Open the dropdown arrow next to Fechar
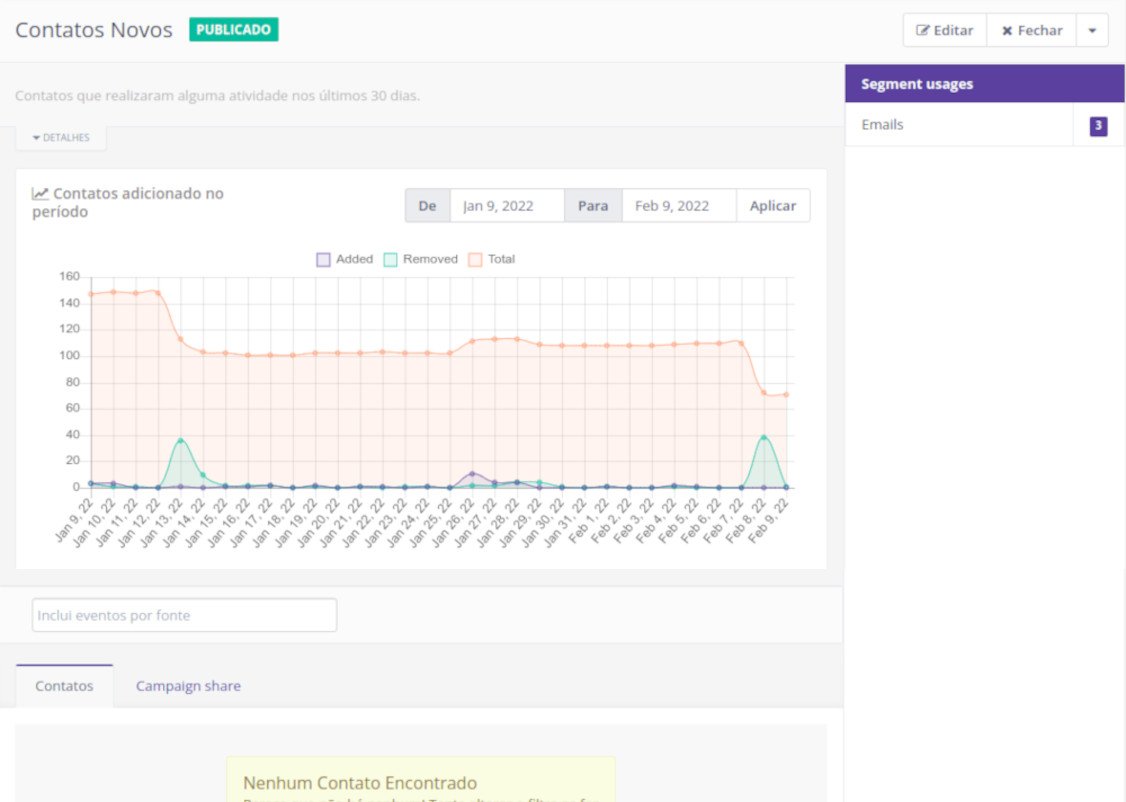1126x802 pixels. click(1092, 31)
